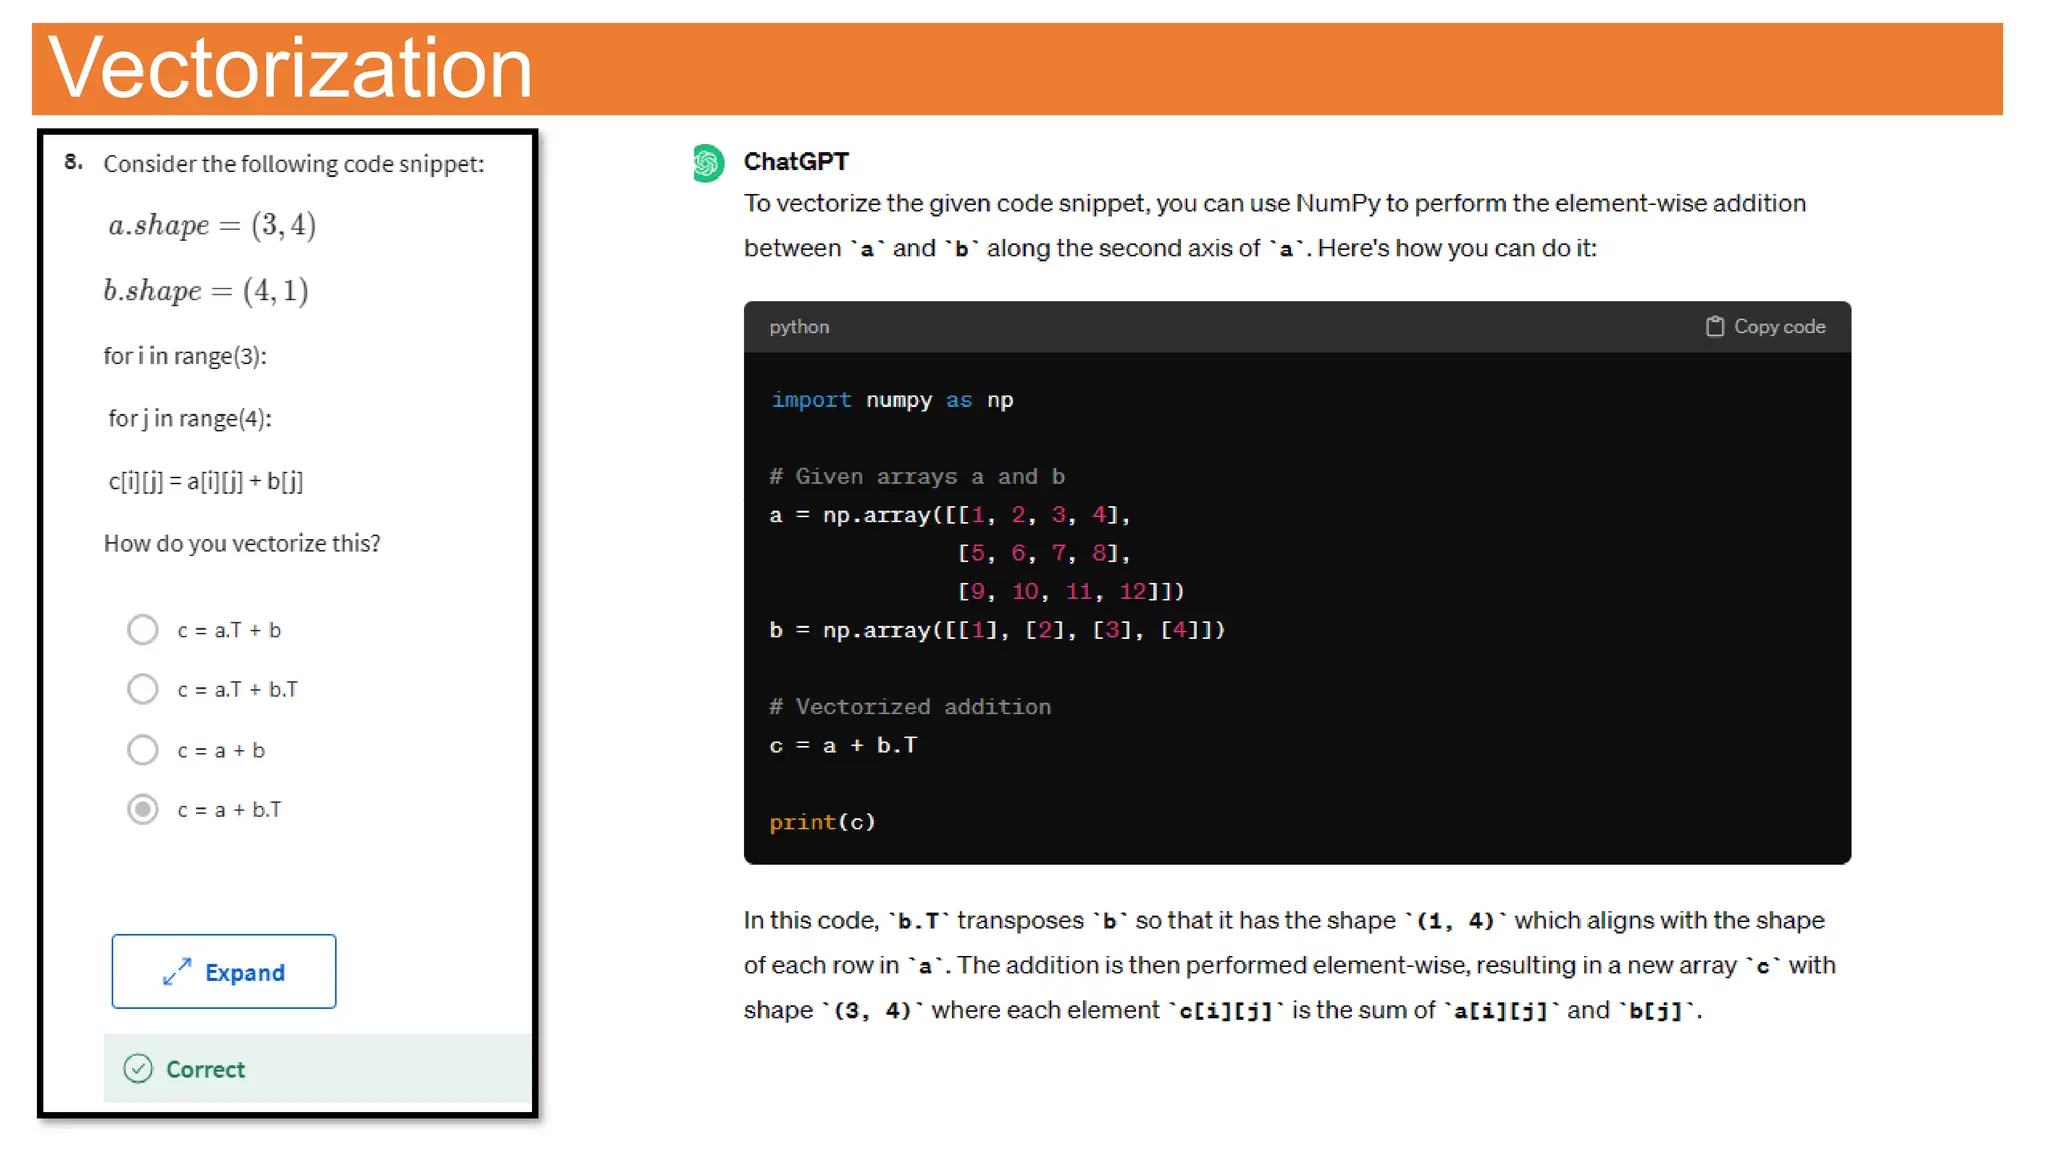Viewport: 2048px width, 1152px height.
Task: Click 'How do you vectorize this?' text
Action: point(242,543)
